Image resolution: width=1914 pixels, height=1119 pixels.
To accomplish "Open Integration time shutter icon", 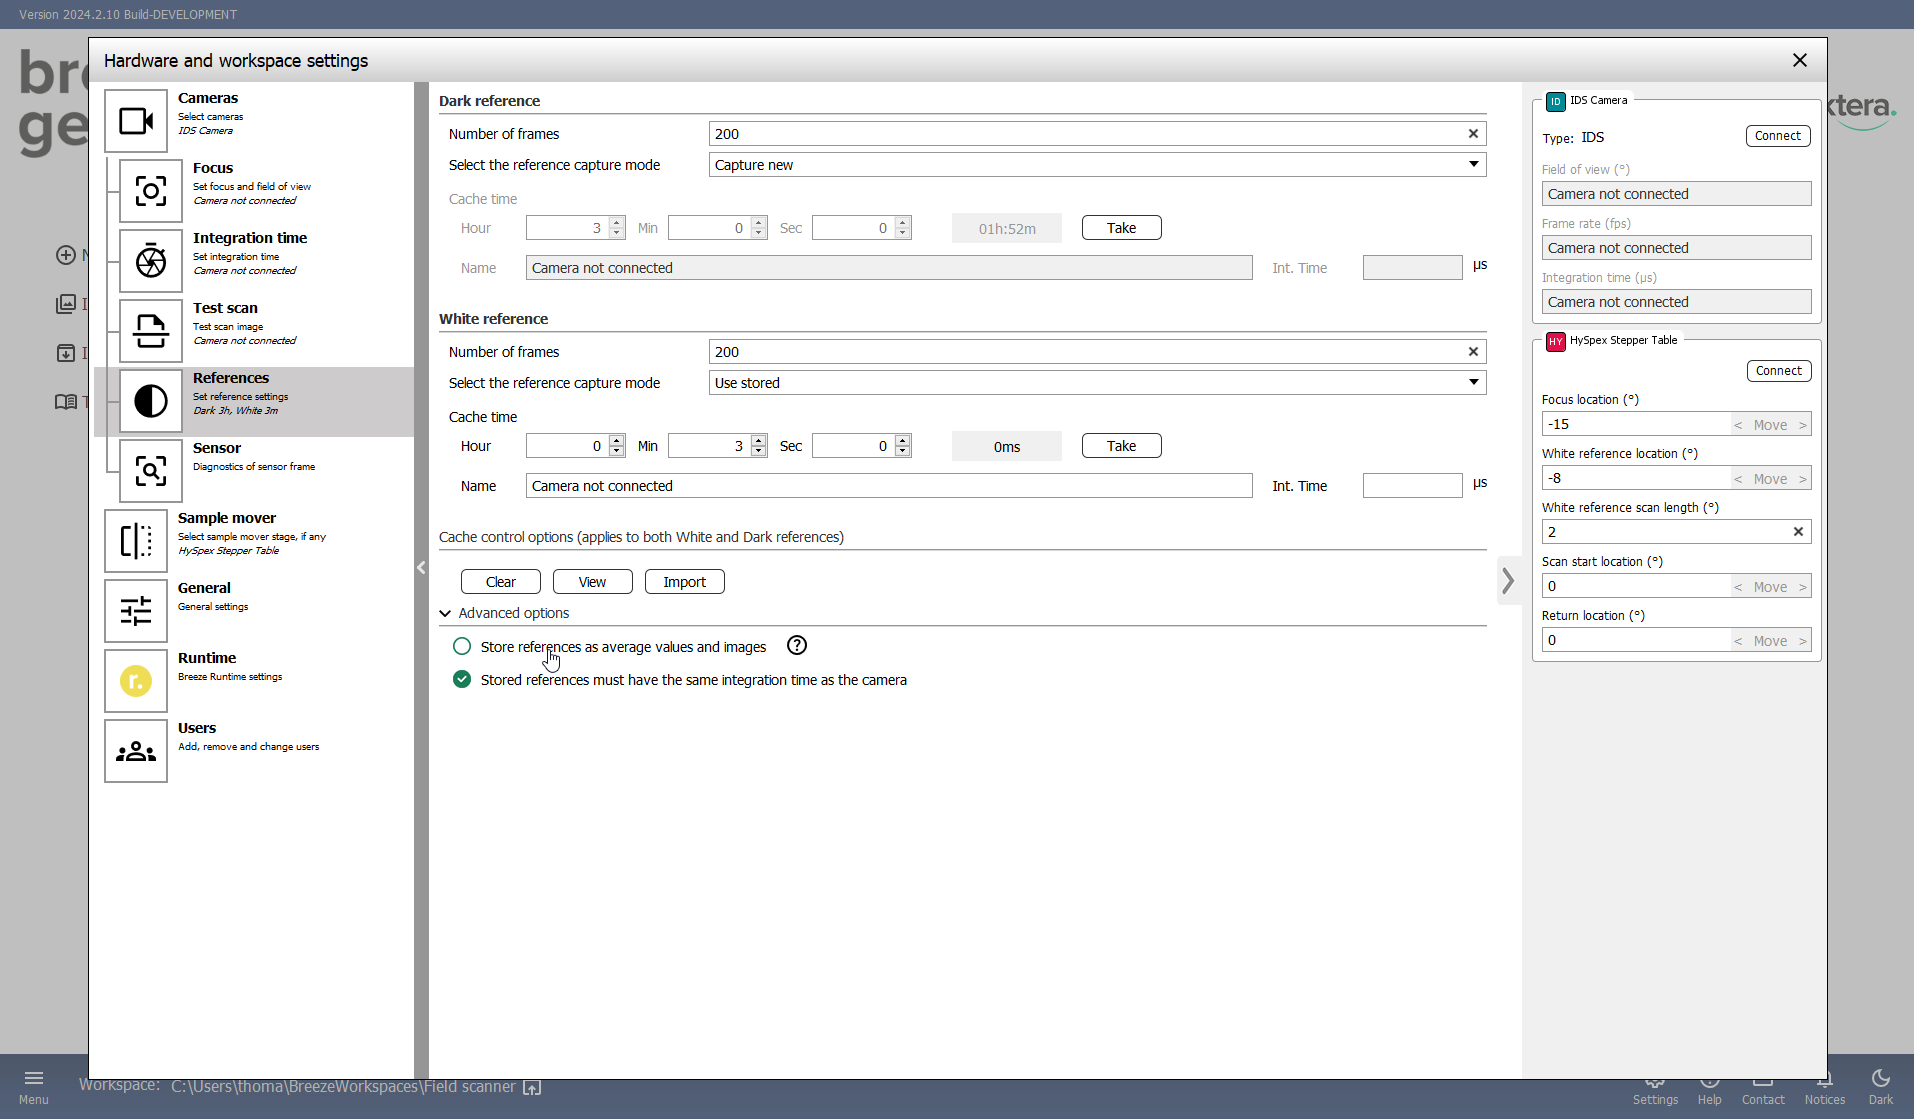I will 151,261.
